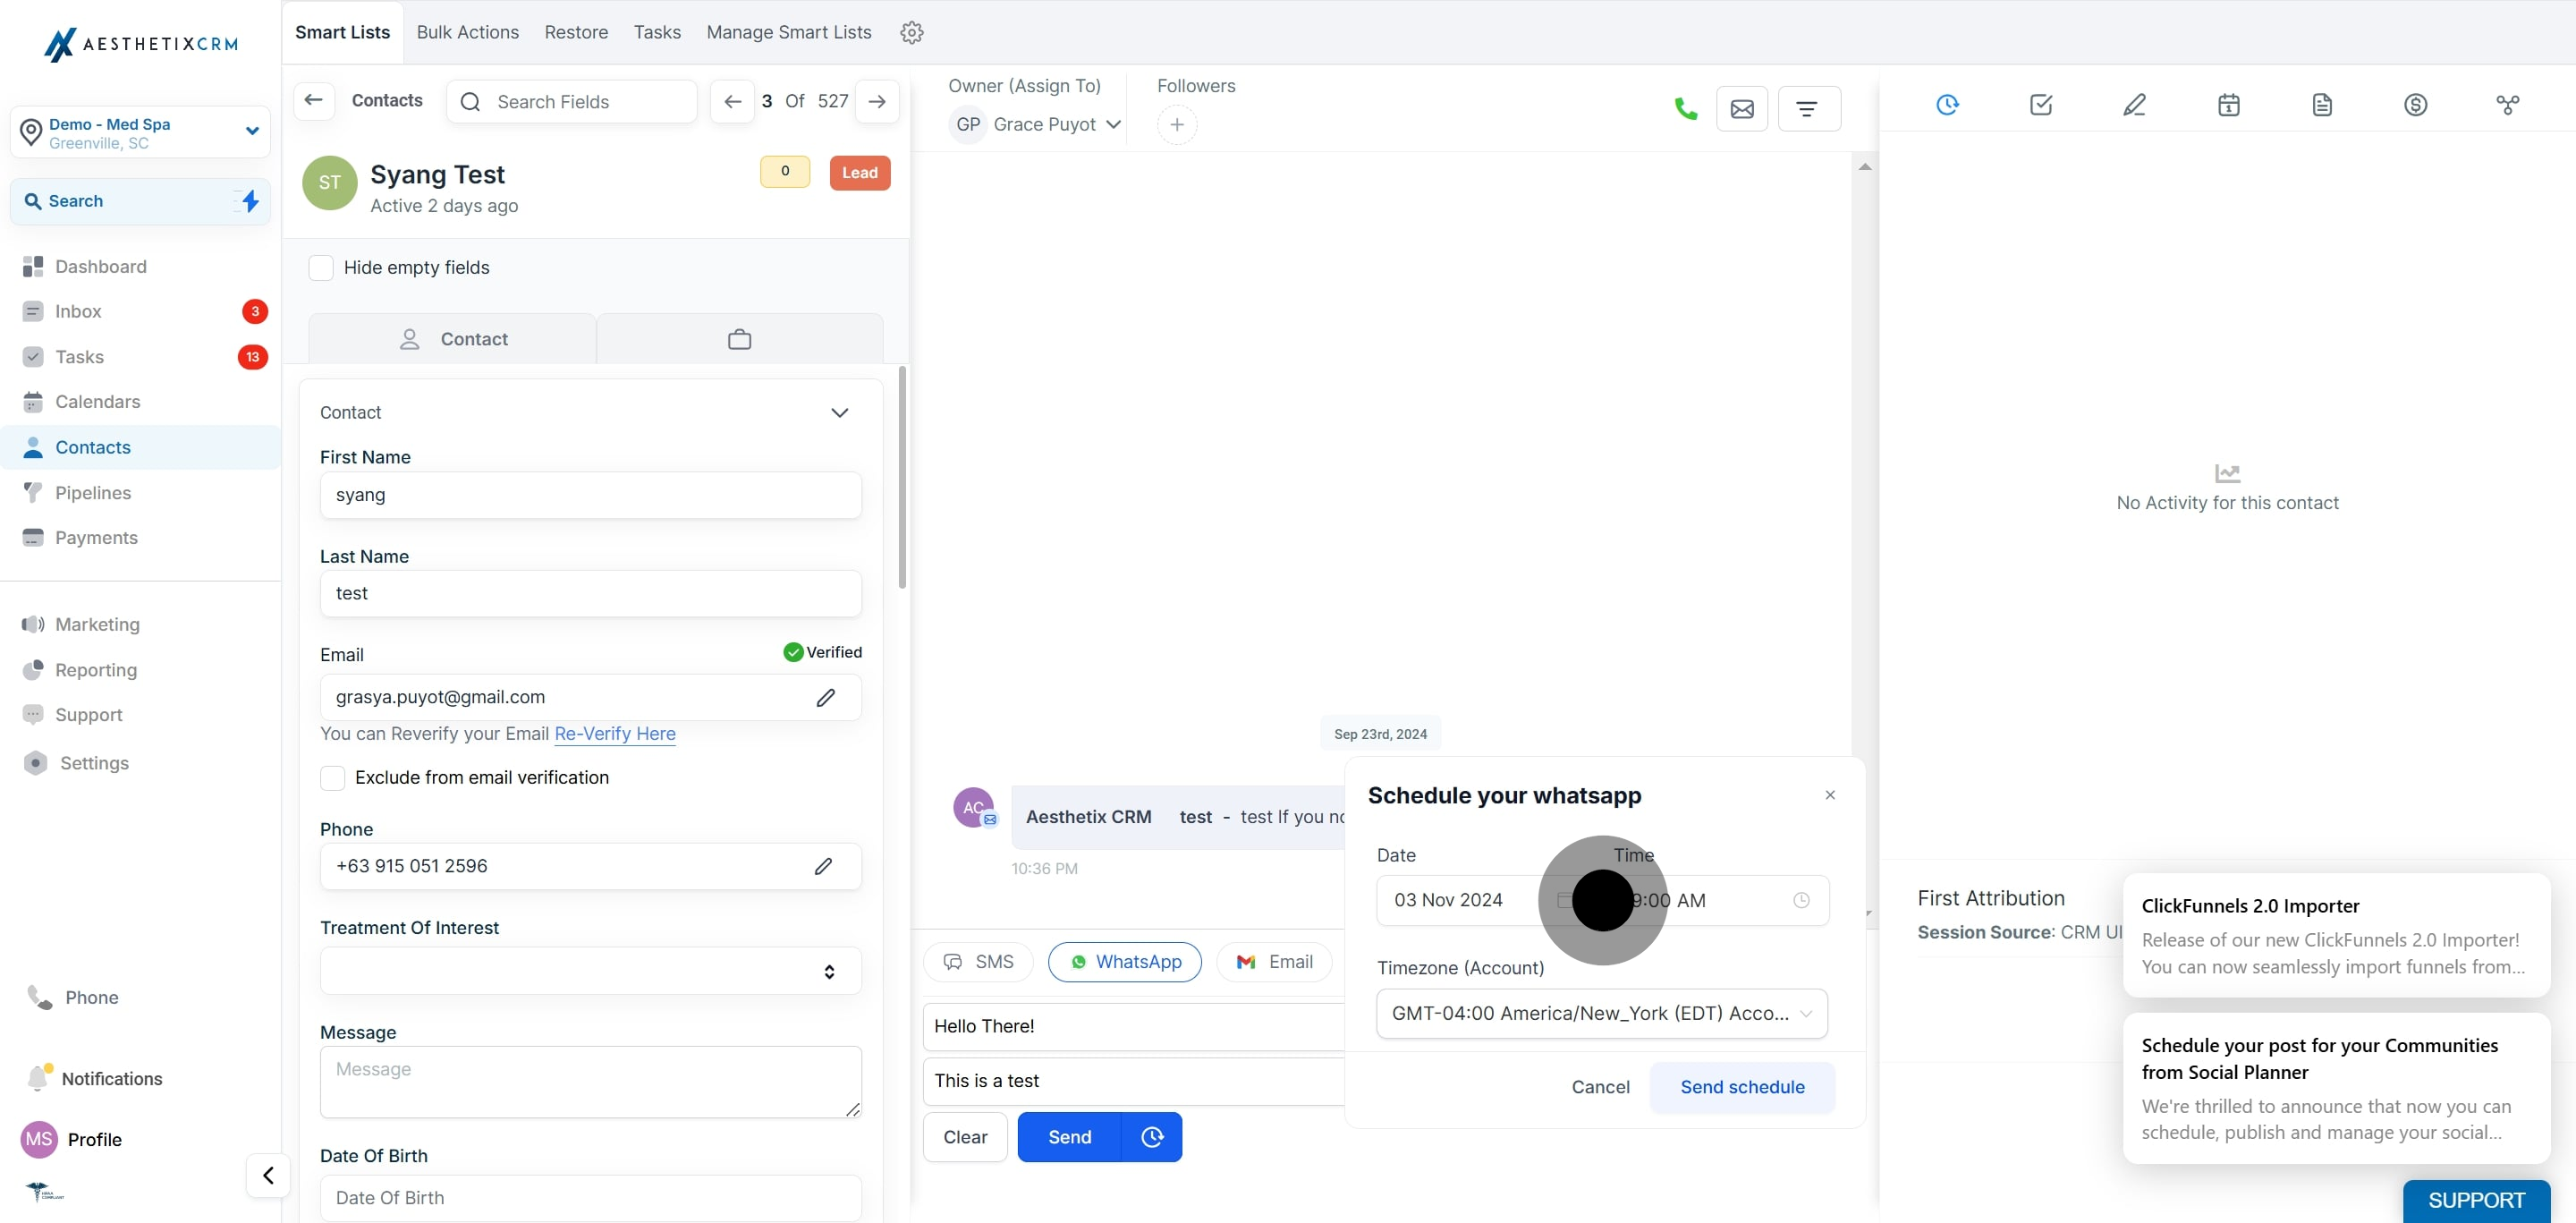Edit the phone number with pencil icon
The height and width of the screenshot is (1223, 2576).
823,866
